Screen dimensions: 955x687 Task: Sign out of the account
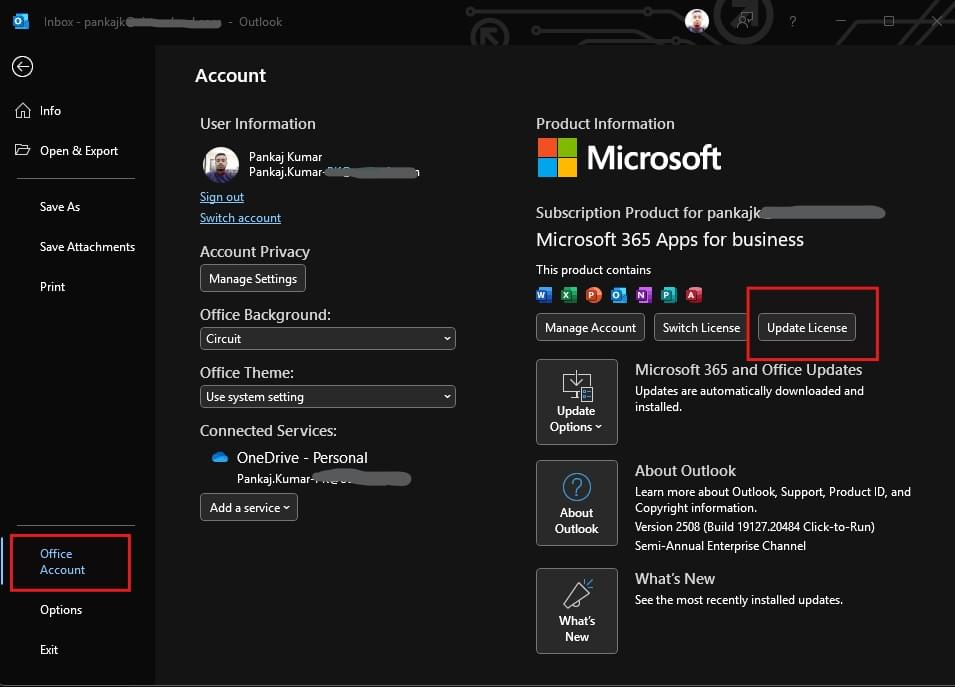click(x=222, y=196)
